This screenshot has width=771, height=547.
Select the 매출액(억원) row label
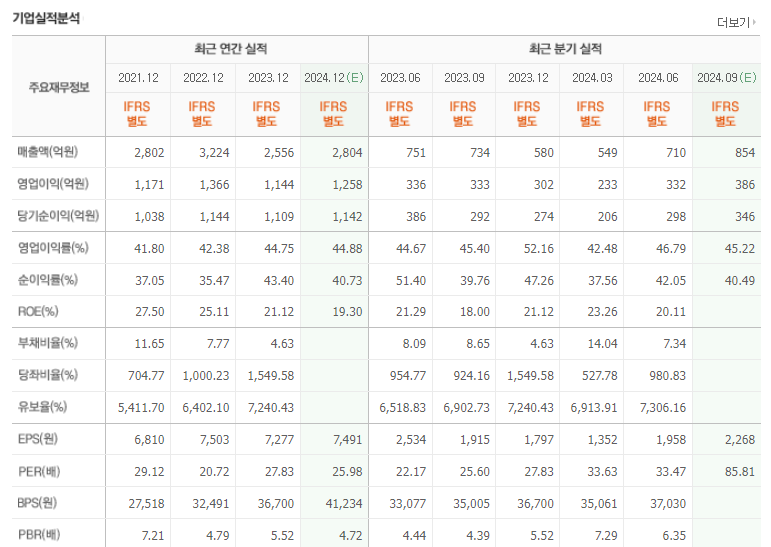[x=48, y=152]
